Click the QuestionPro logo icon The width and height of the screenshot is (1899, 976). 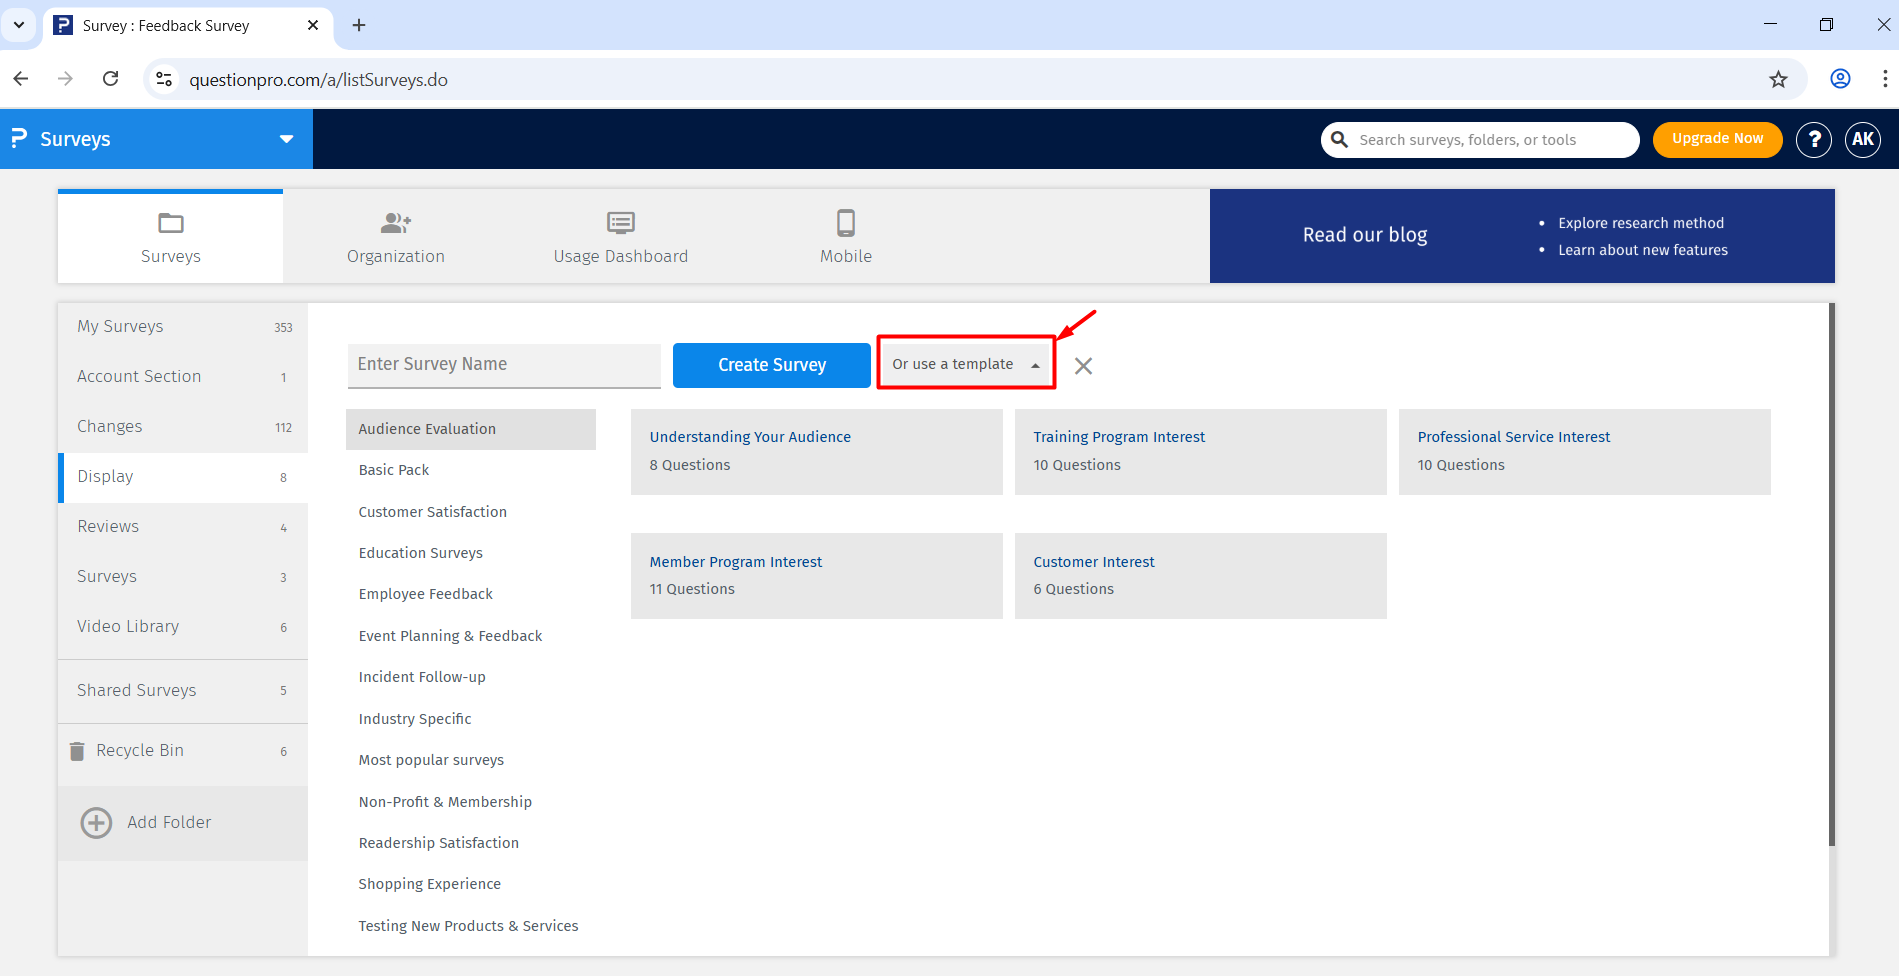click(x=18, y=138)
